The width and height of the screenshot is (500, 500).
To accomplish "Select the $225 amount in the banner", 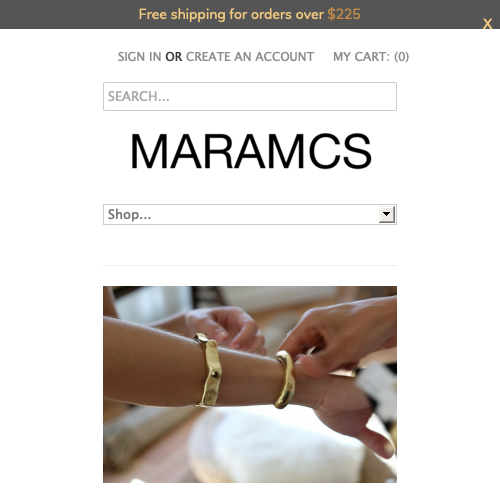I will click(344, 14).
